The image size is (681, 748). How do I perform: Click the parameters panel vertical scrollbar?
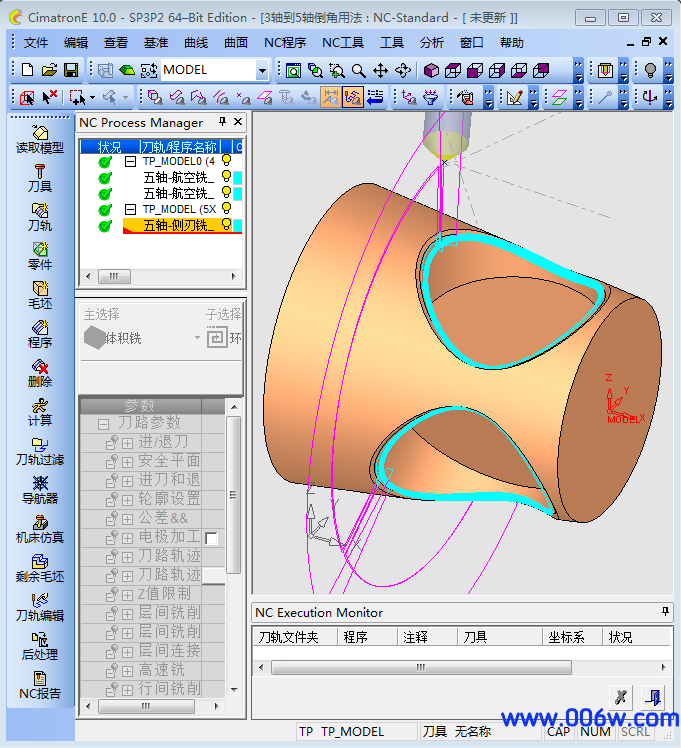tap(234, 495)
